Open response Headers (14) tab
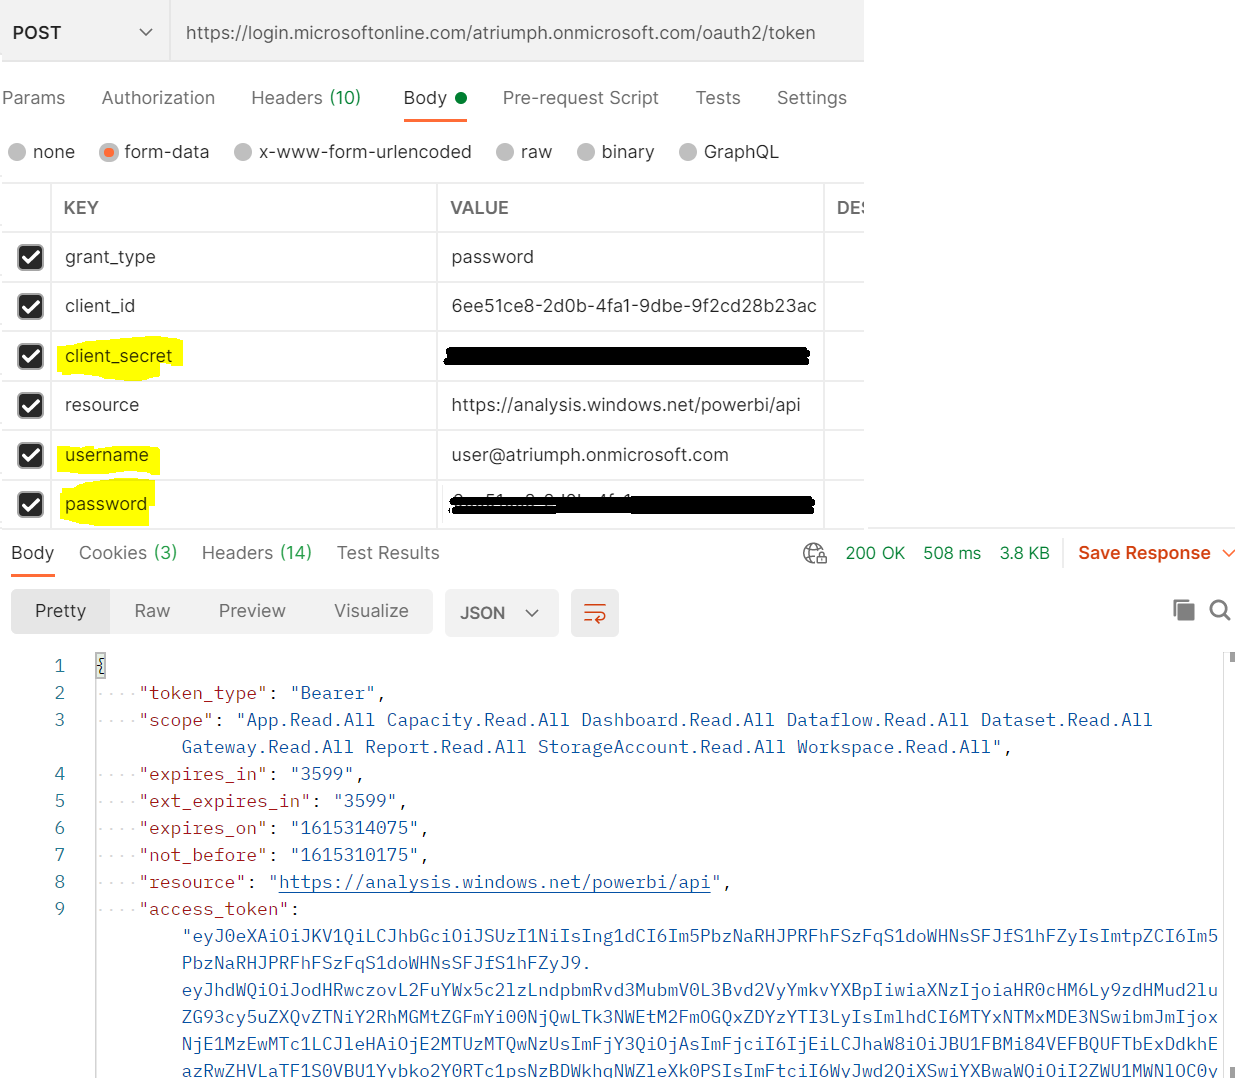1235x1083 pixels. tap(257, 553)
